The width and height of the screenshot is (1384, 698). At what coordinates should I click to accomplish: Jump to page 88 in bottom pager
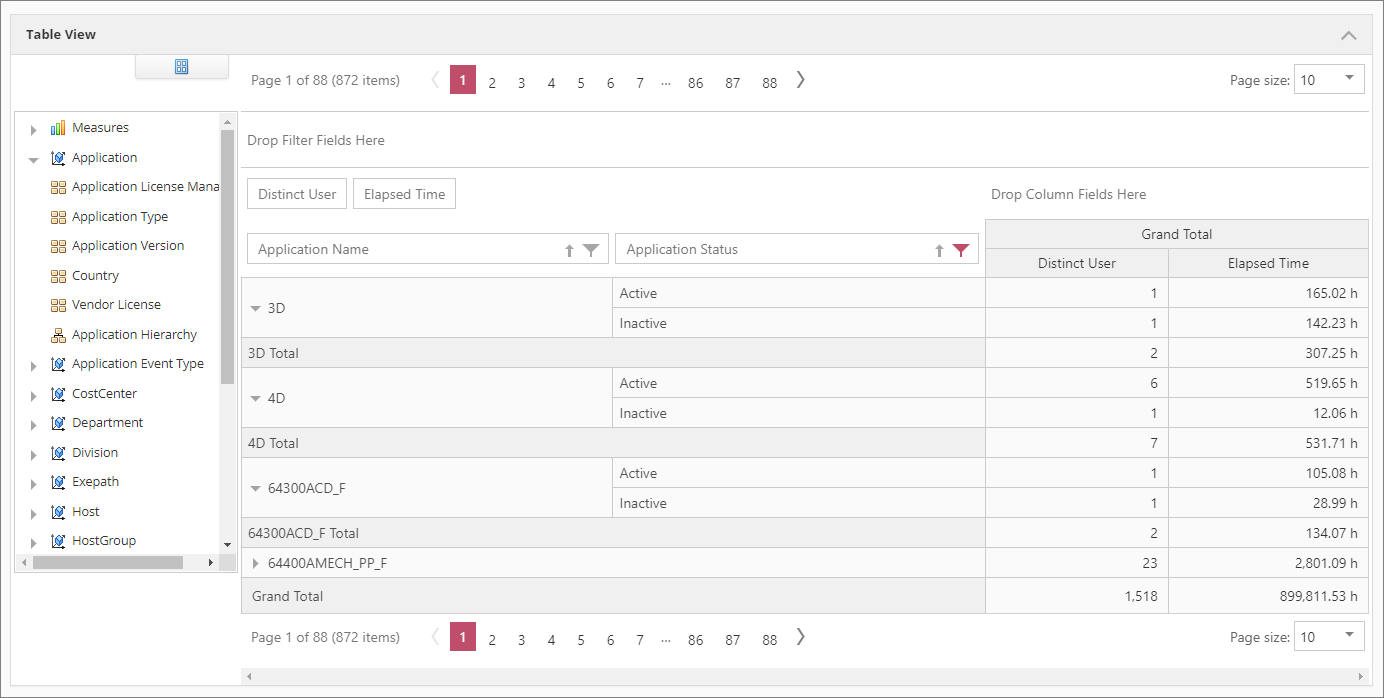(769, 639)
